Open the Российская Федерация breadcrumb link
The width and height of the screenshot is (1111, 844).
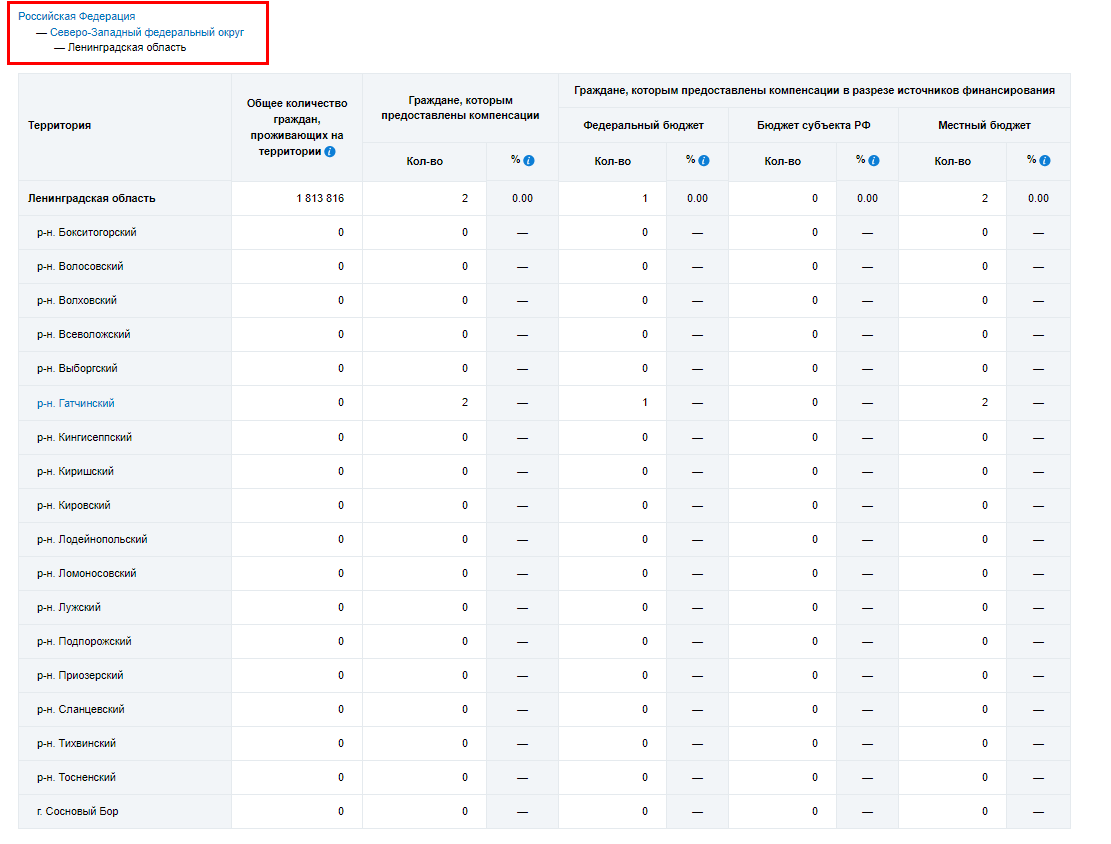click(77, 17)
